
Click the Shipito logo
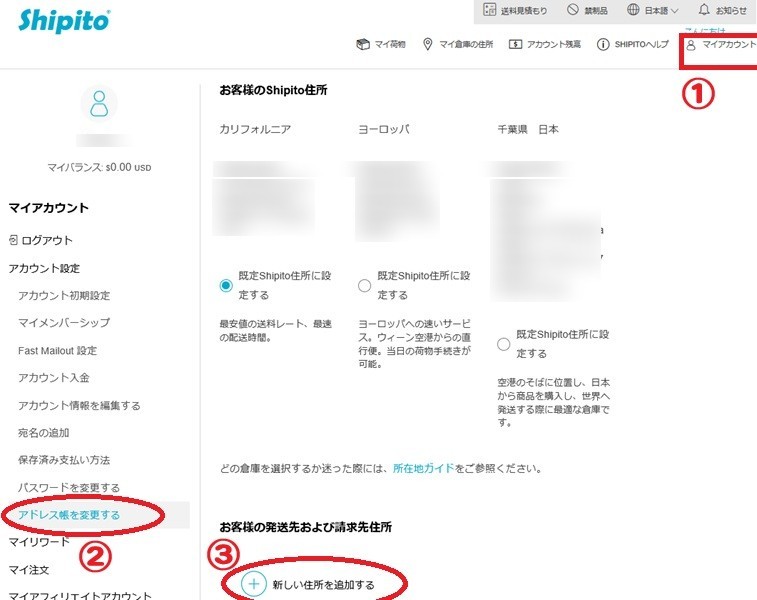66,21
